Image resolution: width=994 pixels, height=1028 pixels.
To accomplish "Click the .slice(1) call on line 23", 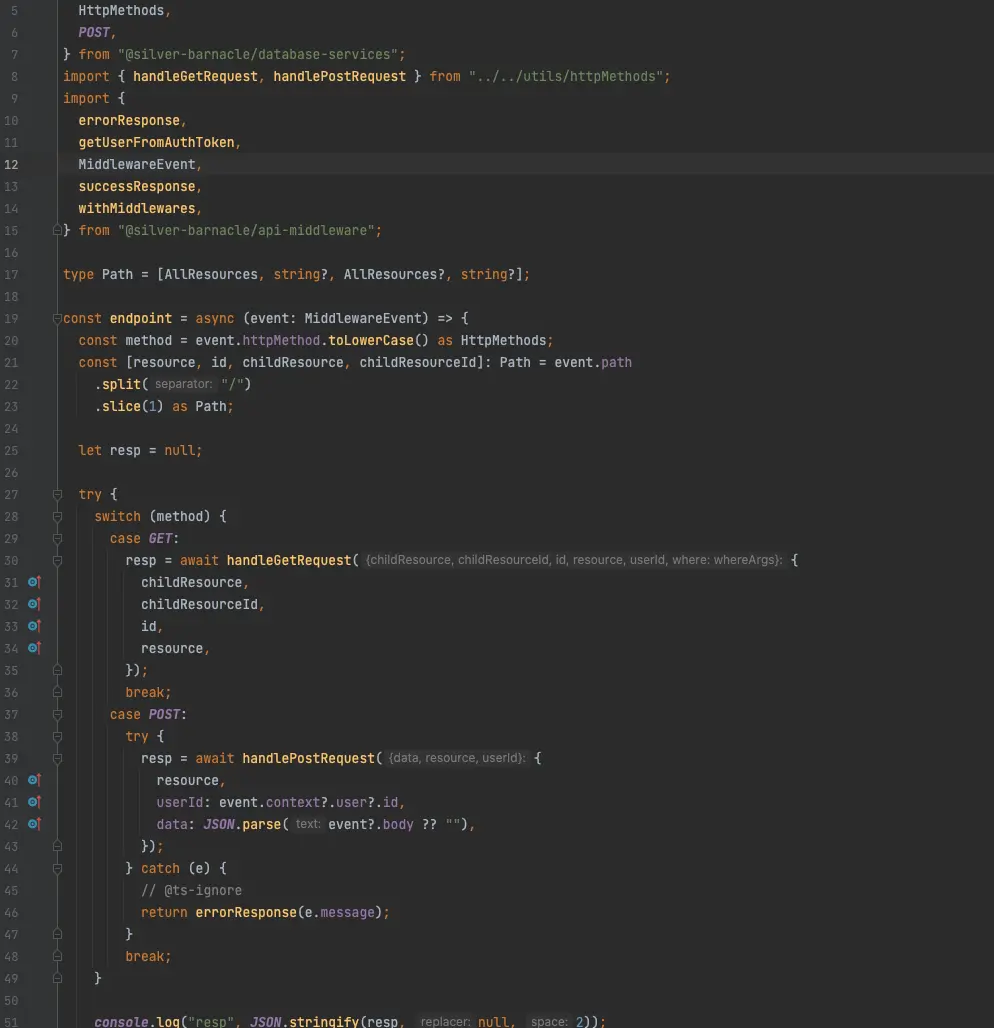I will [129, 406].
